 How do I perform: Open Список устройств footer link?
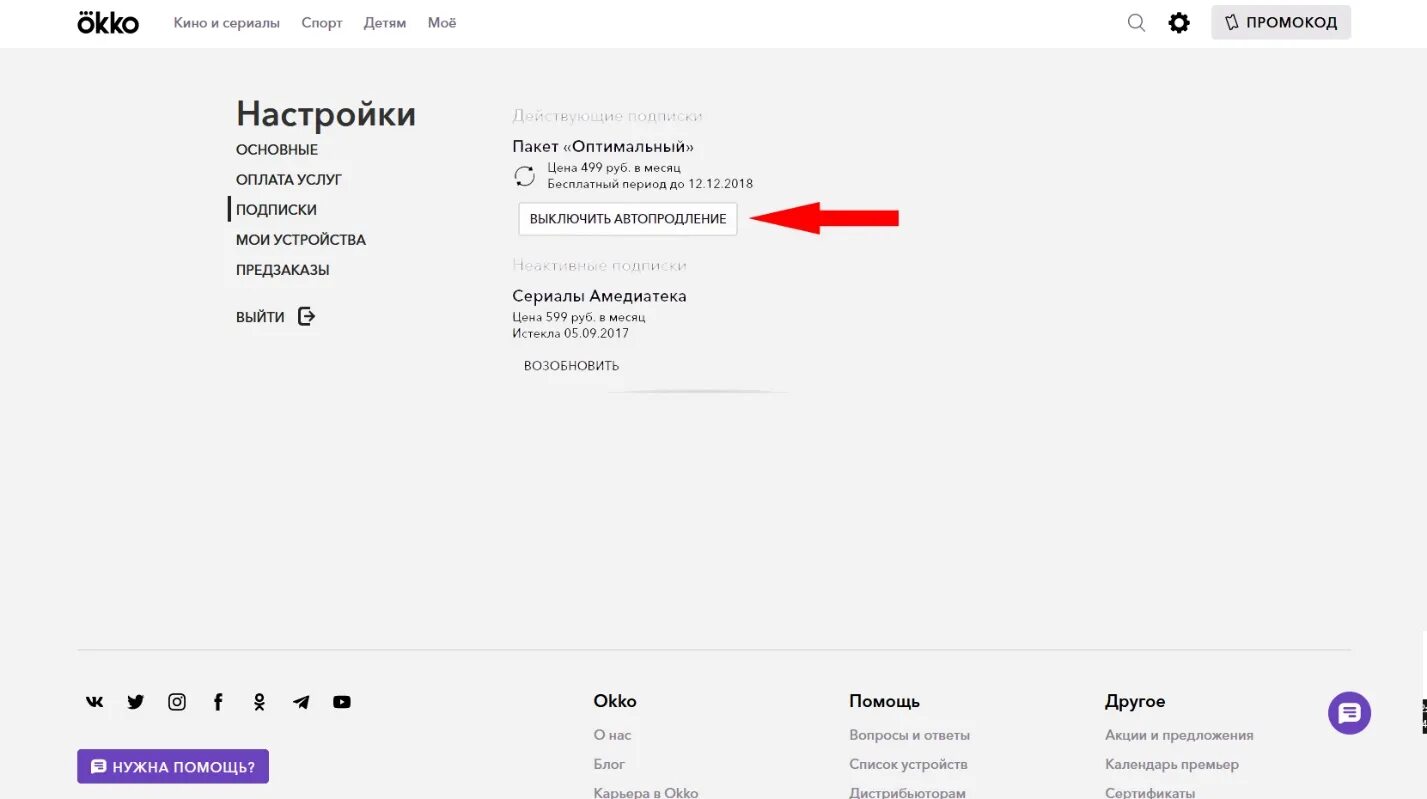point(908,764)
